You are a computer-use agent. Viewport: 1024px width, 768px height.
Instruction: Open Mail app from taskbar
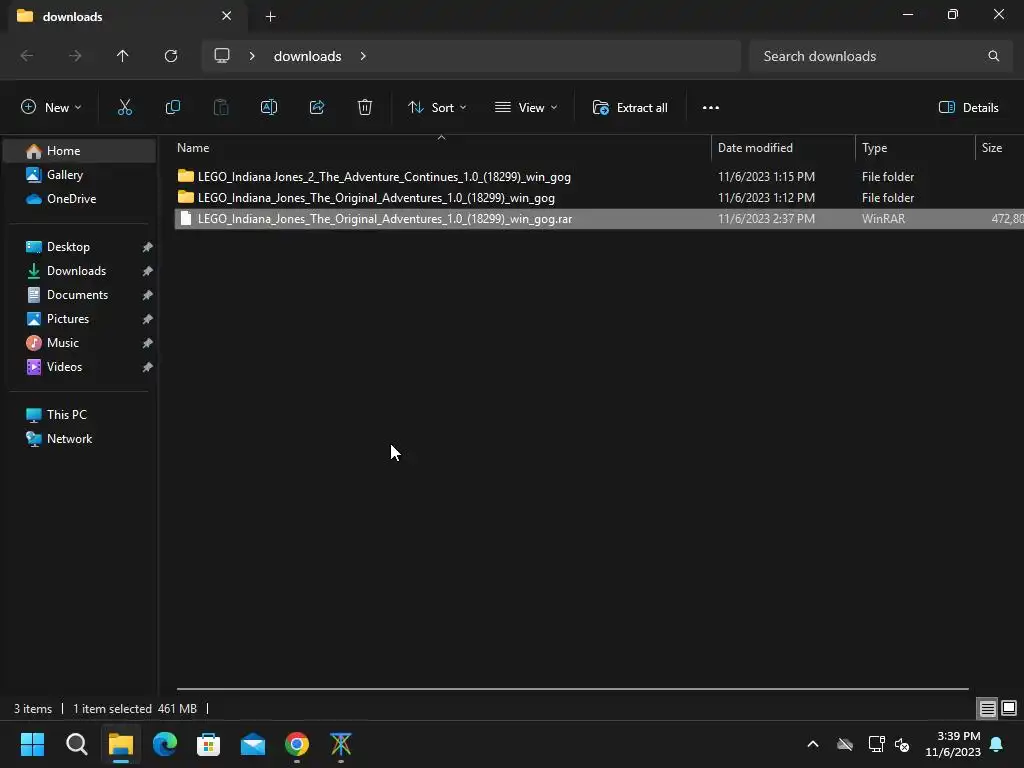pos(253,744)
